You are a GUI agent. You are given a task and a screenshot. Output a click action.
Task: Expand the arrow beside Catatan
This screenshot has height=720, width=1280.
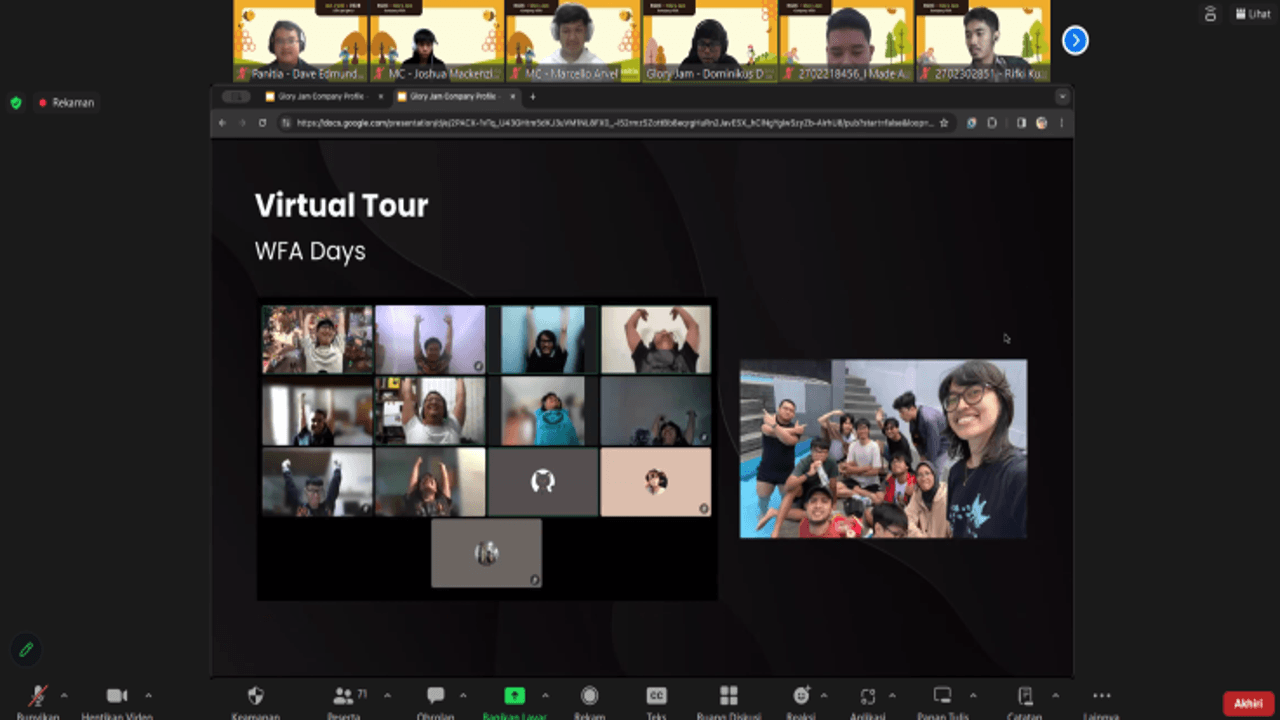point(1054,695)
